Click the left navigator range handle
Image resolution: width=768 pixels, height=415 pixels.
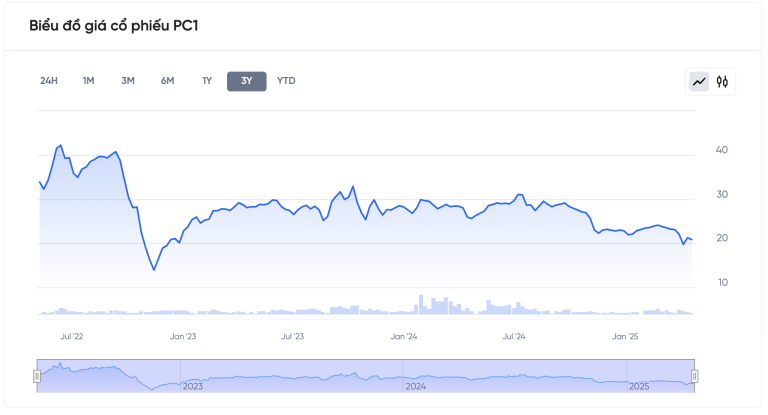coord(37,376)
